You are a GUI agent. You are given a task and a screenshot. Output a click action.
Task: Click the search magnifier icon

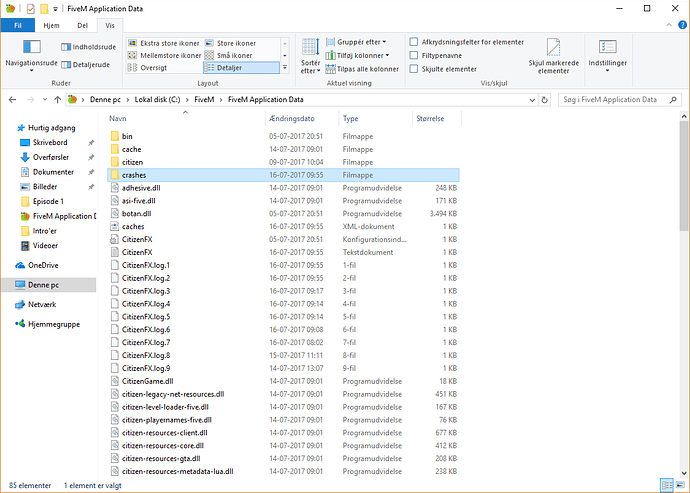click(x=673, y=100)
